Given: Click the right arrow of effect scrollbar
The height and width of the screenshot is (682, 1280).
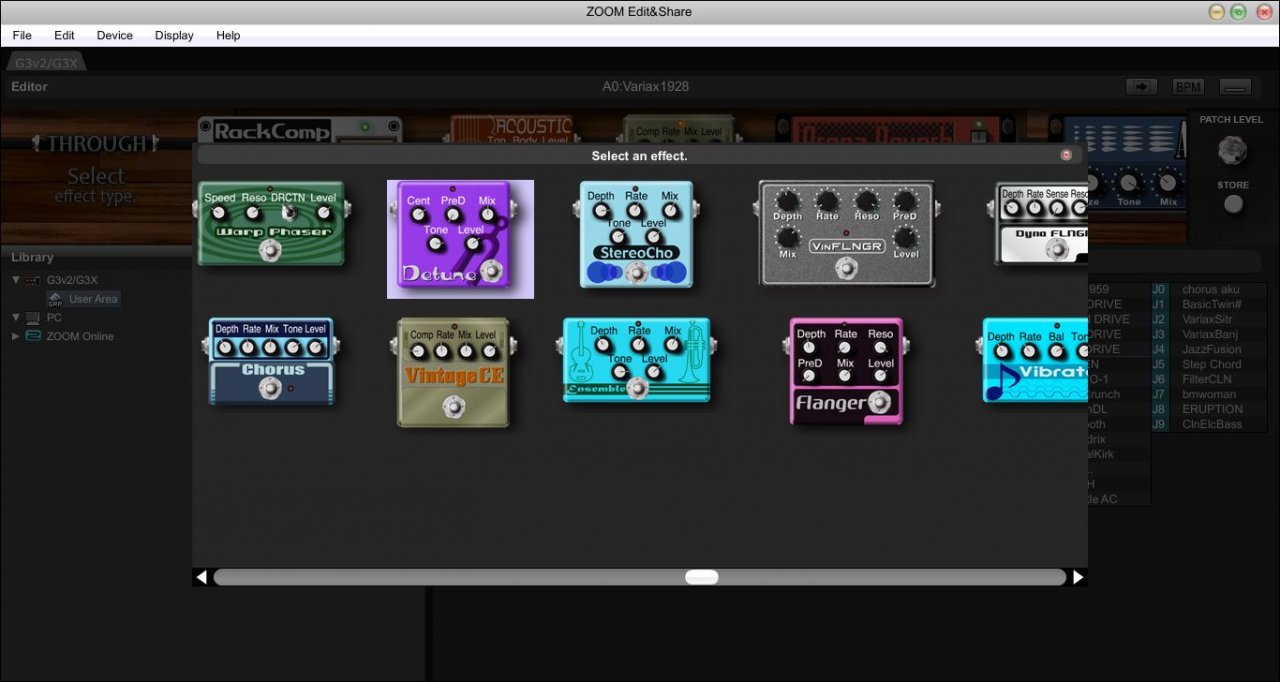Looking at the screenshot, I should tap(1078, 577).
